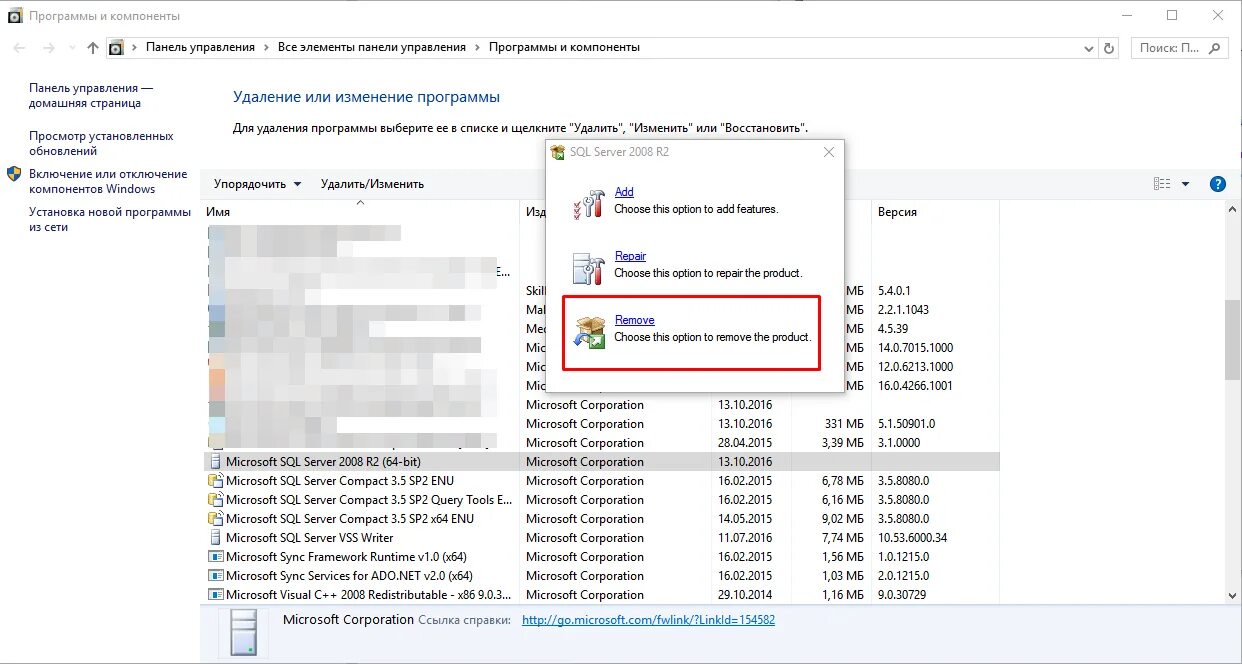
Task: Click icon of Microsoft SQL Server VSS Writer
Action: [x=214, y=538]
